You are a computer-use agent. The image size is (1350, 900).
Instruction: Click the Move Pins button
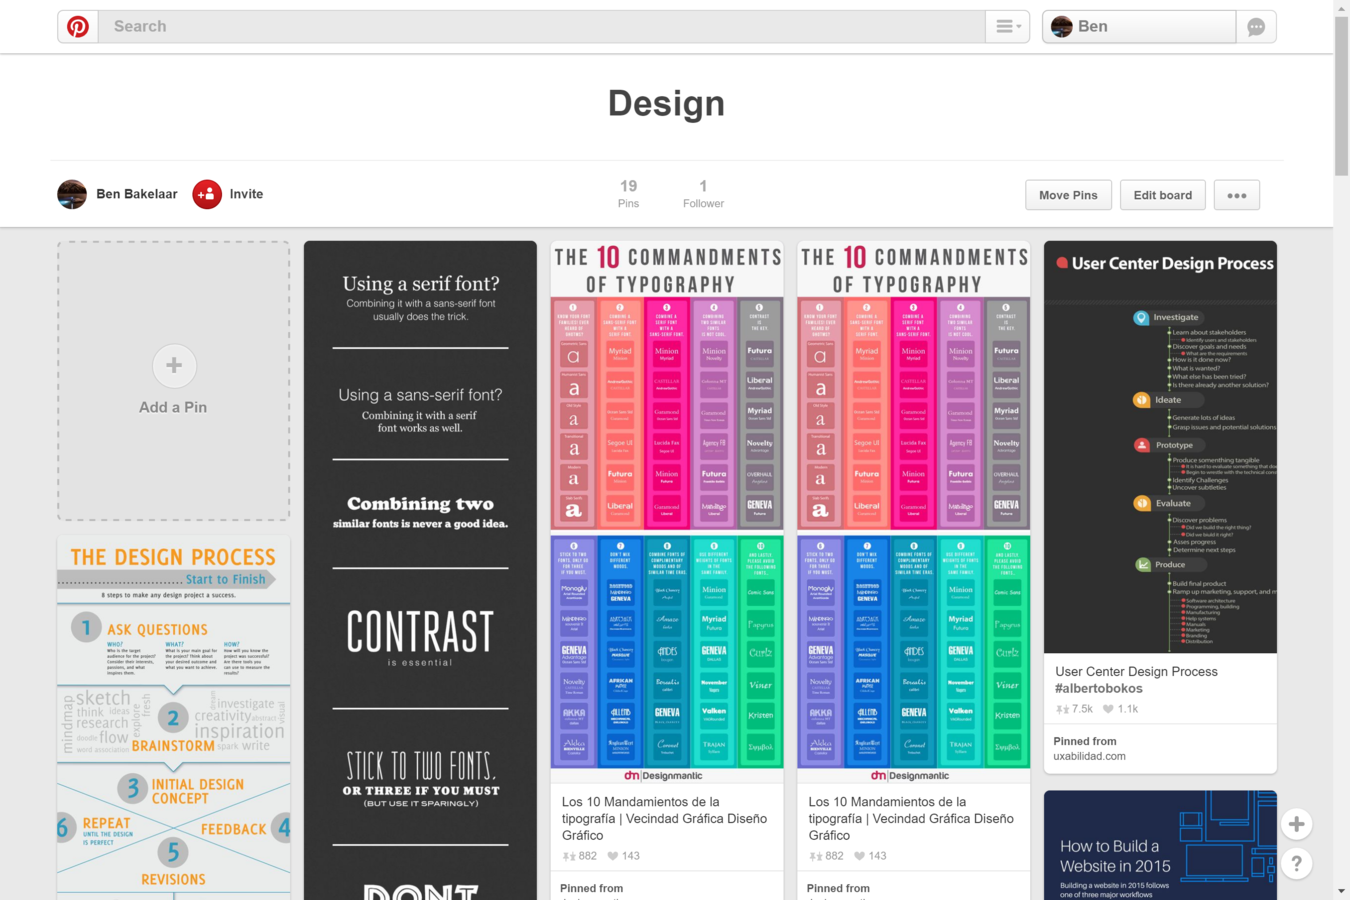1068,195
